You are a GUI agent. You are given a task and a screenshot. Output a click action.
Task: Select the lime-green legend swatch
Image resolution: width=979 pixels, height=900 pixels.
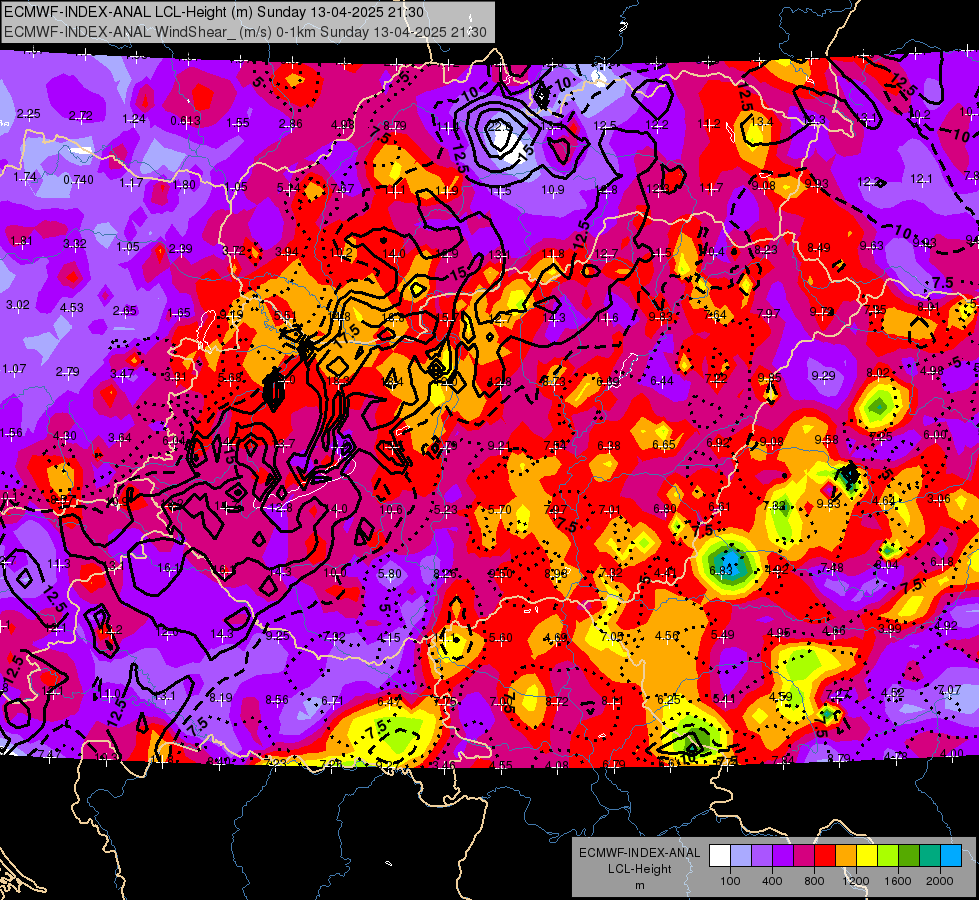coord(888,856)
